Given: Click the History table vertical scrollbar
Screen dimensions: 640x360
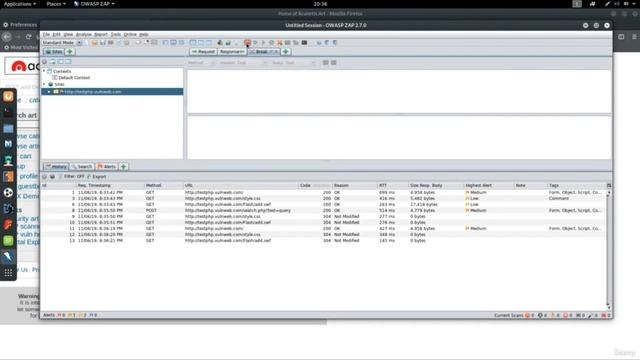Looking at the screenshot, I should 609,250.
